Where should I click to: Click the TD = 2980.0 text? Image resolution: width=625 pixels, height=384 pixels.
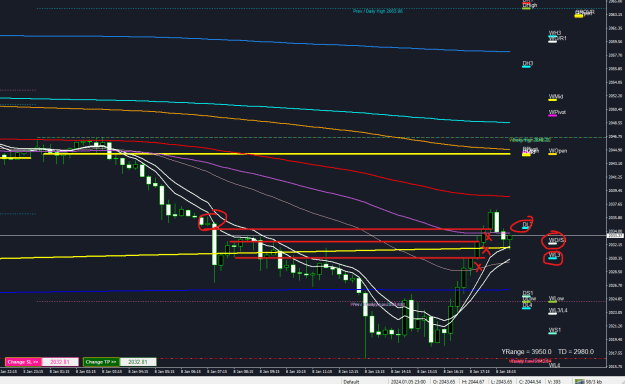pyautogui.click(x=576, y=352)
